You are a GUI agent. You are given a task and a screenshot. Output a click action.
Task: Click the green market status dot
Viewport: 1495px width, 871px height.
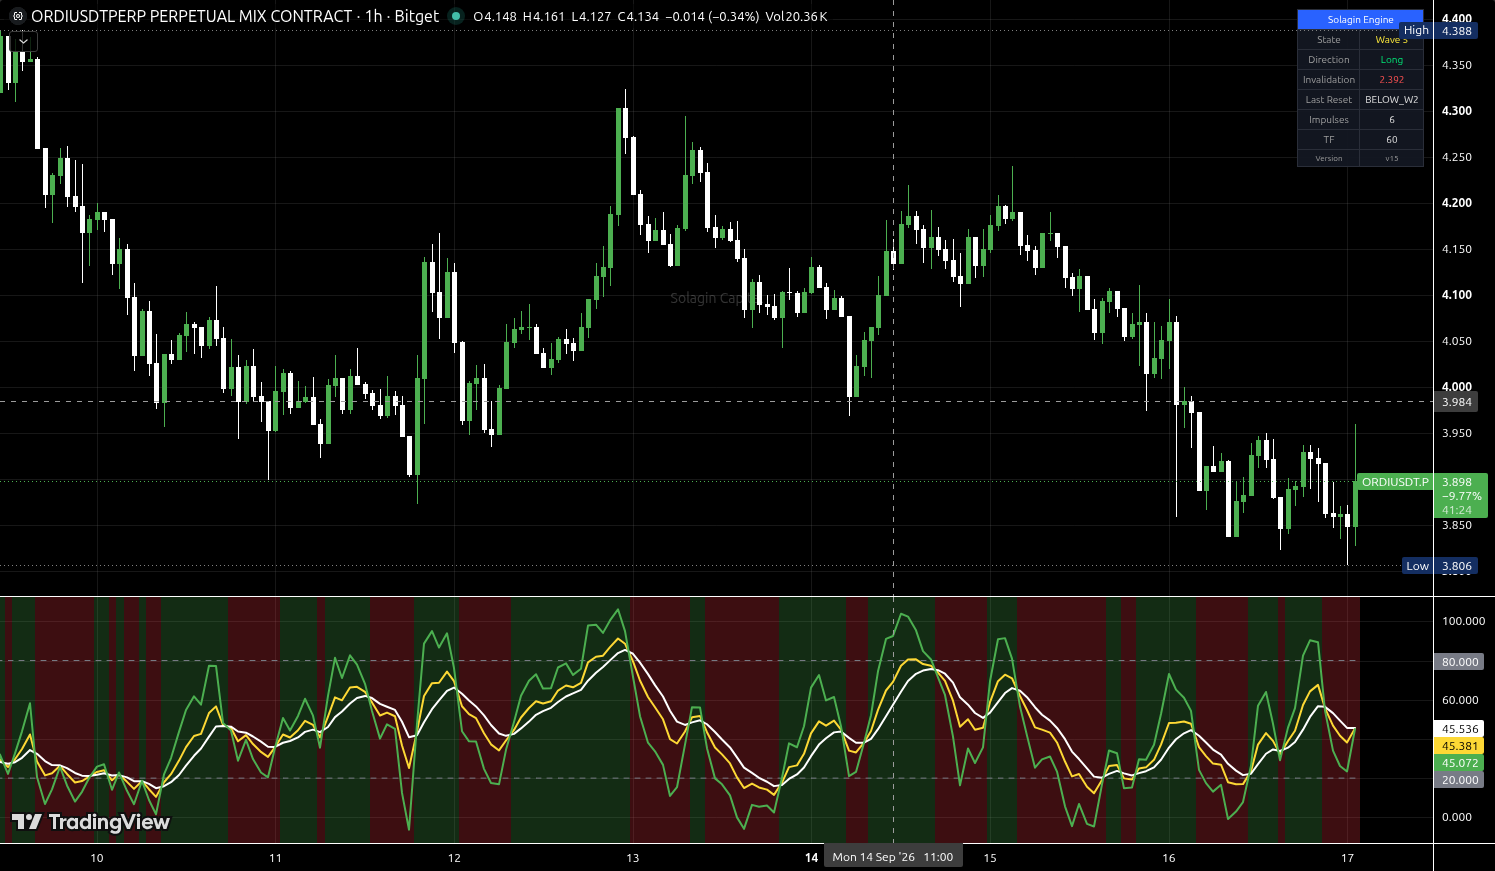pyautogui.click(x=456, y=16)
